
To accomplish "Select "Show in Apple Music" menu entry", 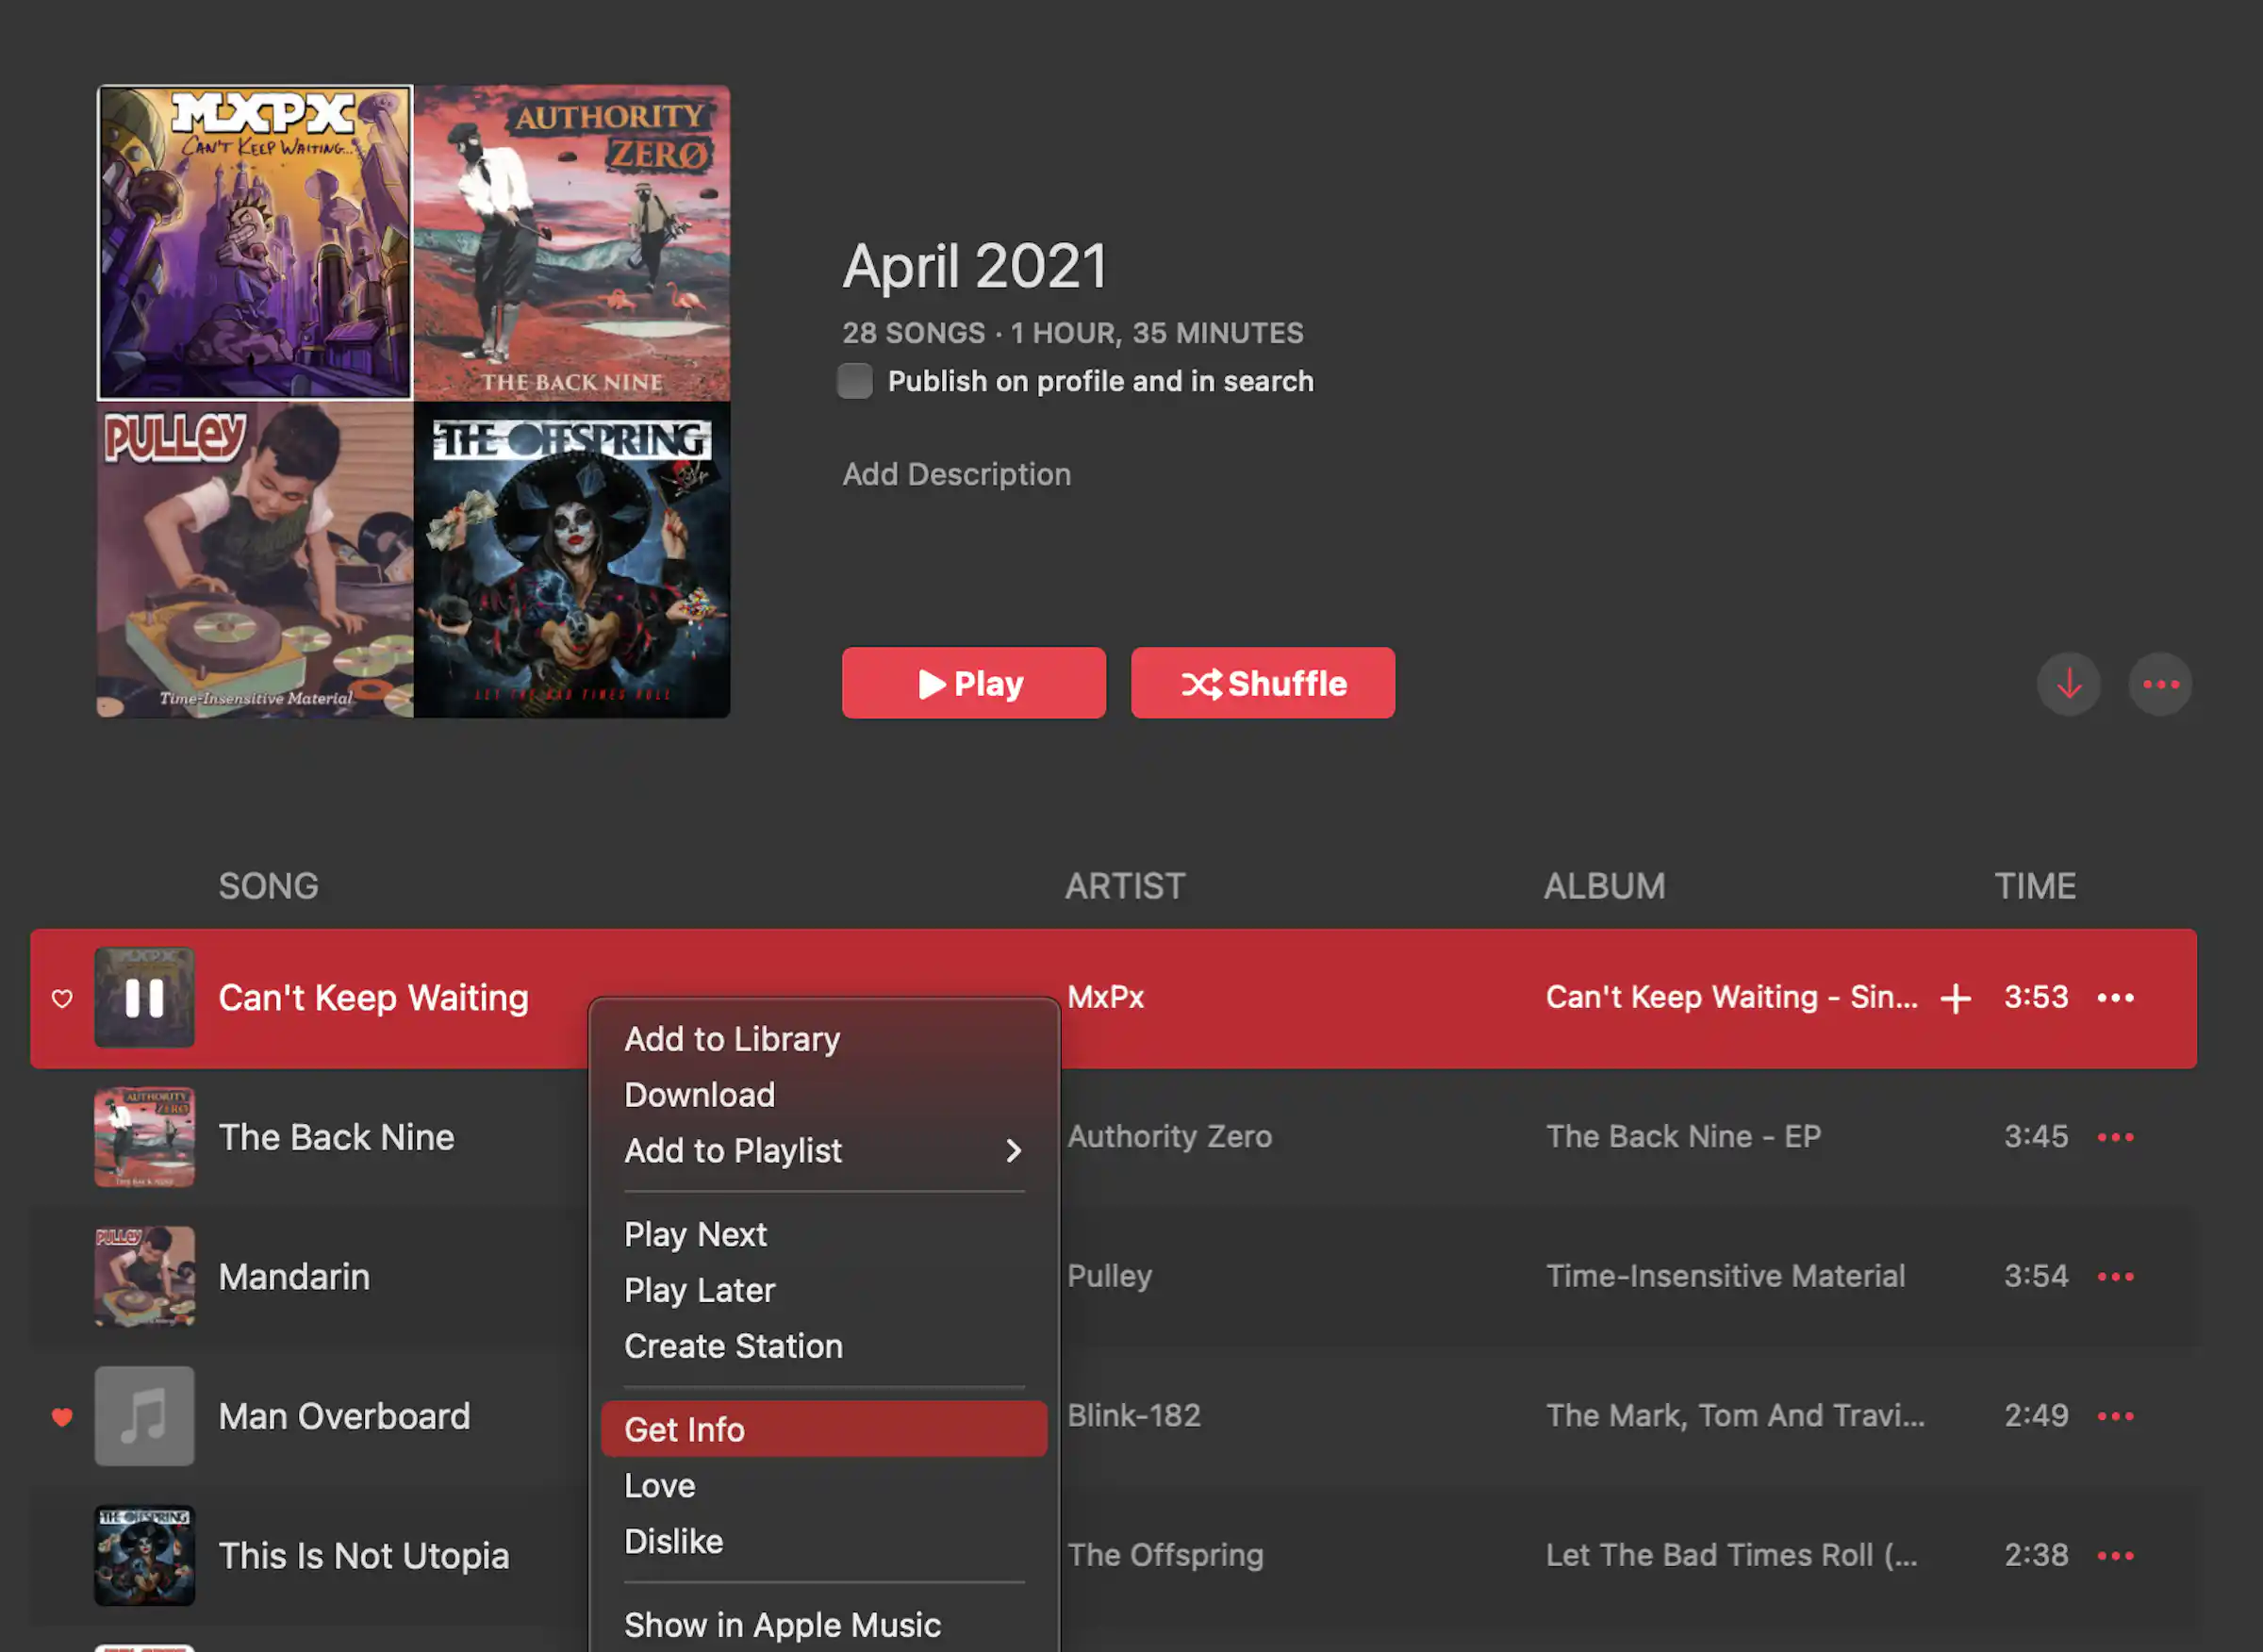I will (x=782, y=1624).
